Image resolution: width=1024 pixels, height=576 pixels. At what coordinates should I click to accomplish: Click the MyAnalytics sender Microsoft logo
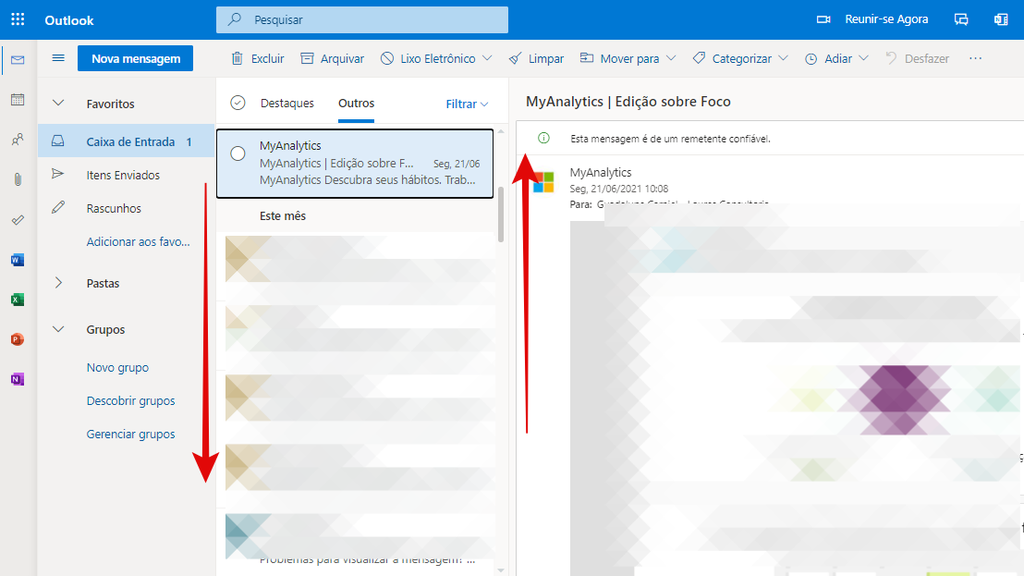543,182
